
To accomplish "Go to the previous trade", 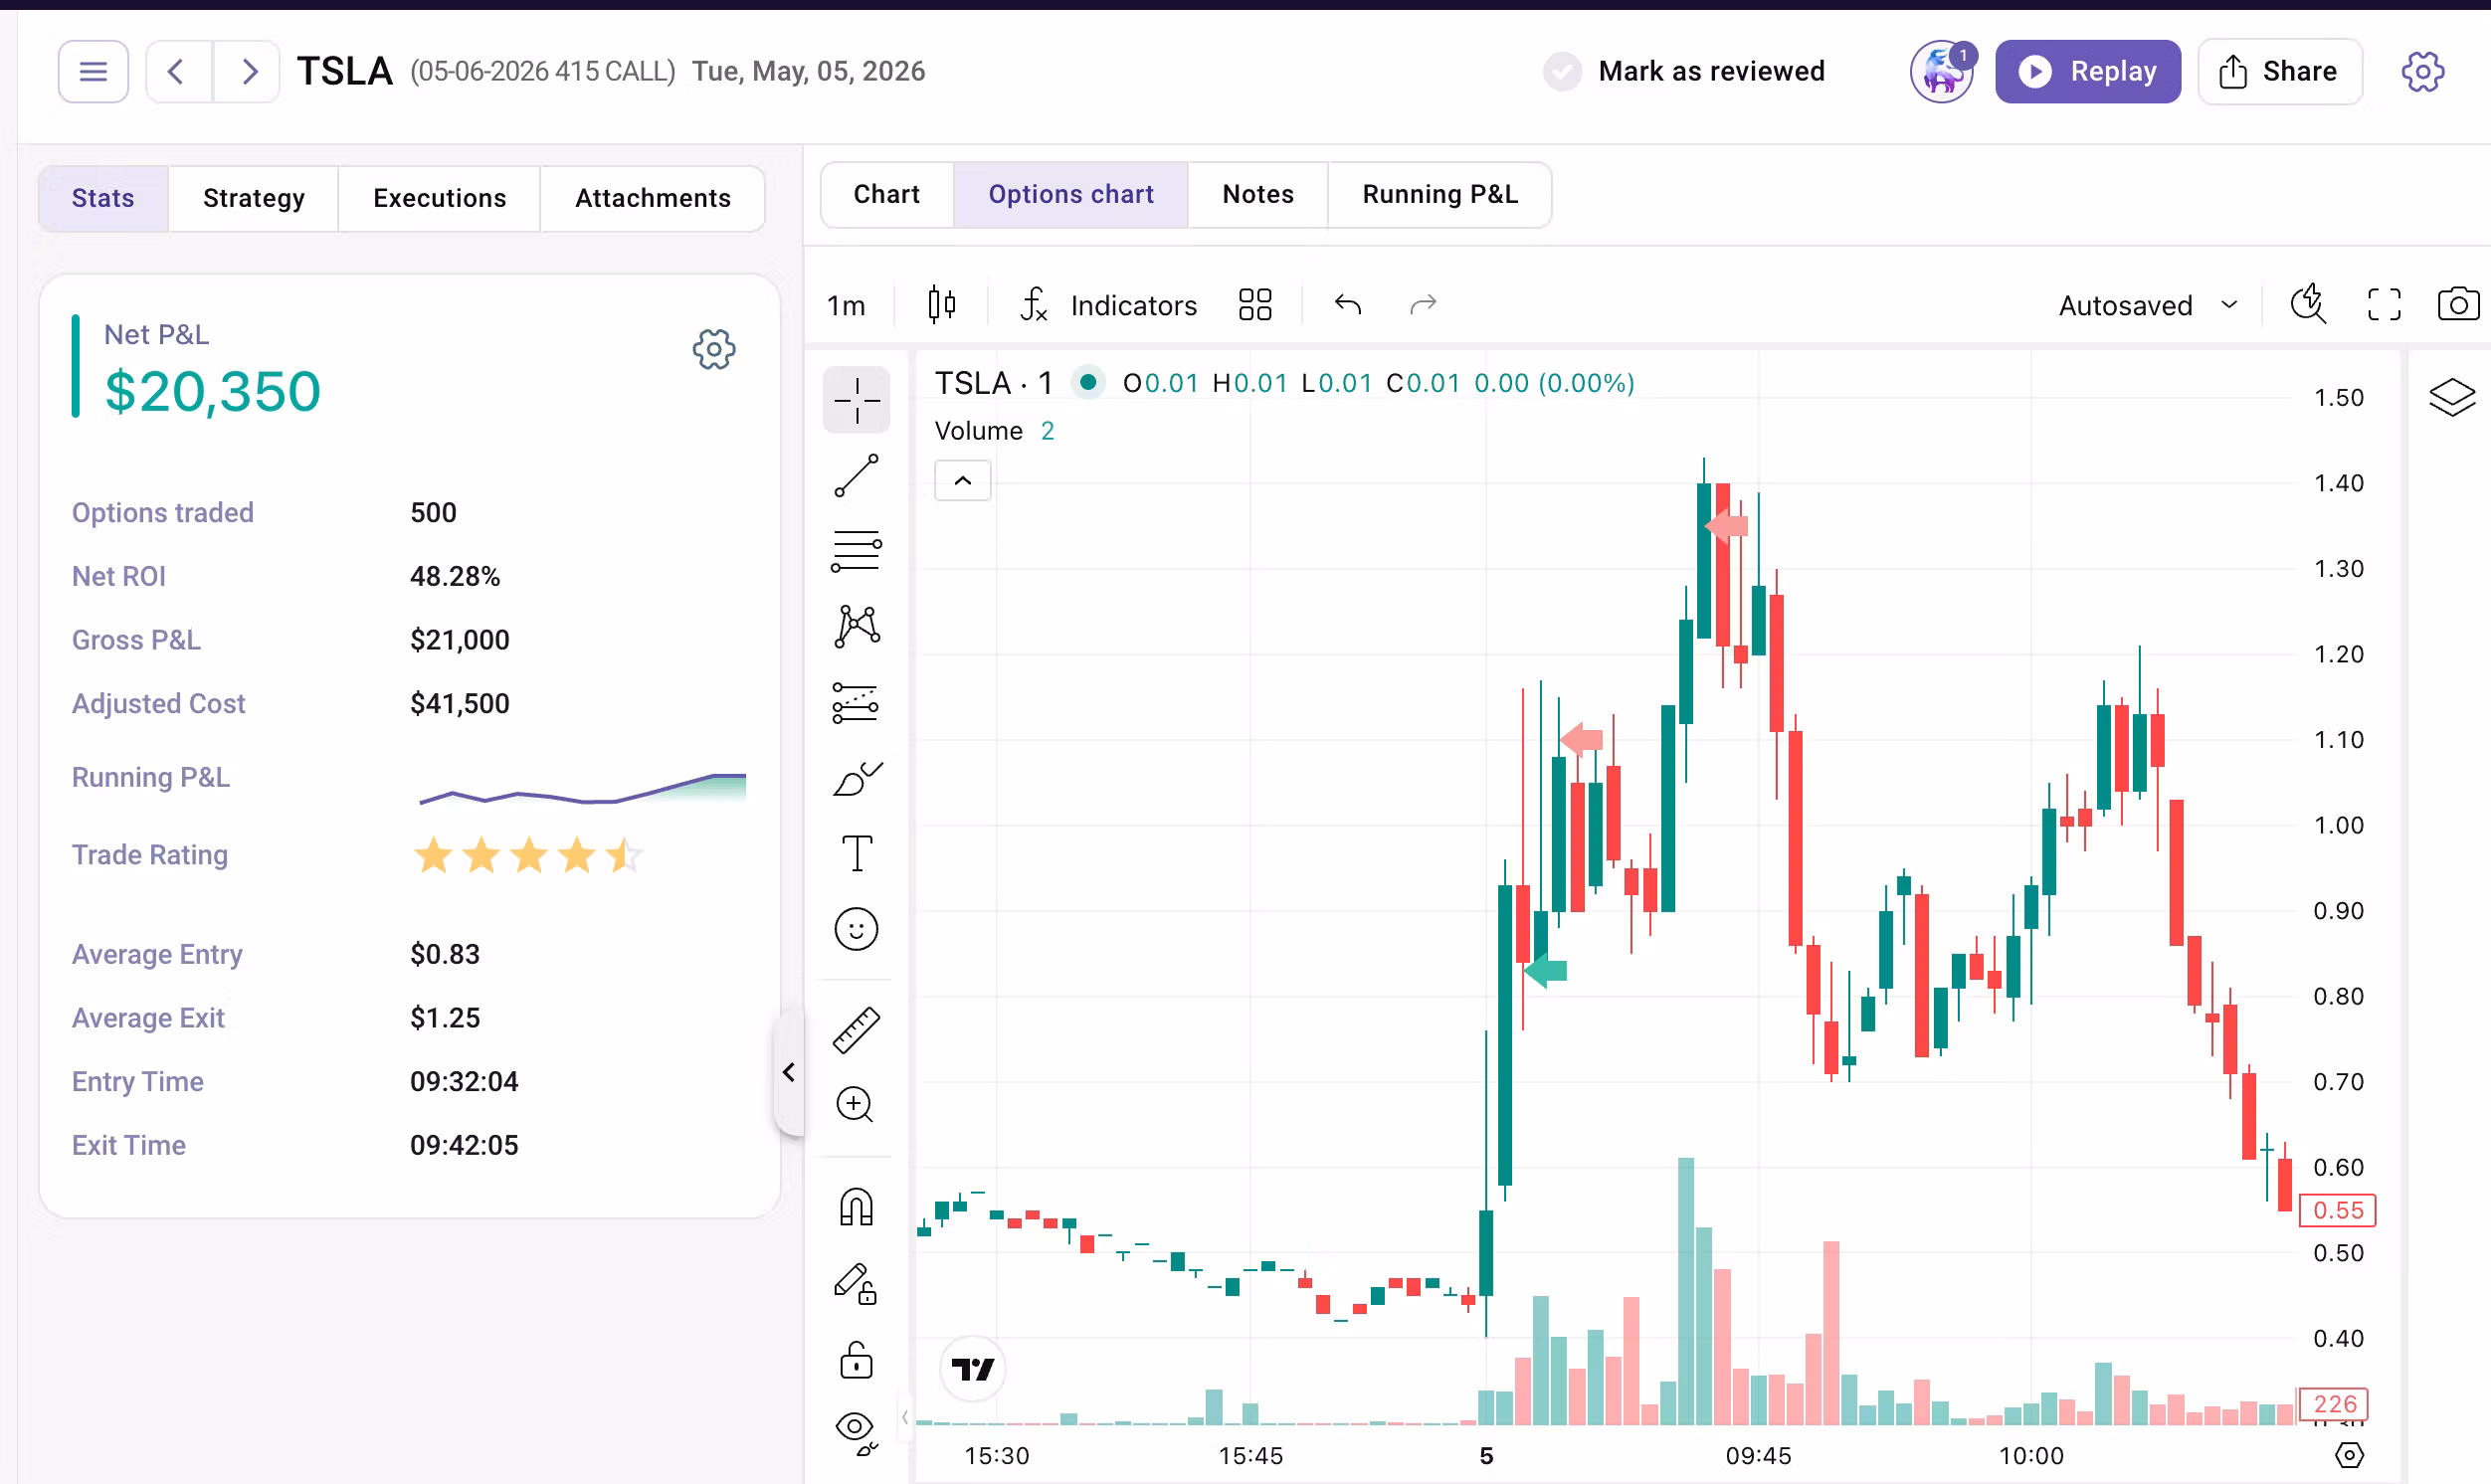I will (x=178, y=71).
